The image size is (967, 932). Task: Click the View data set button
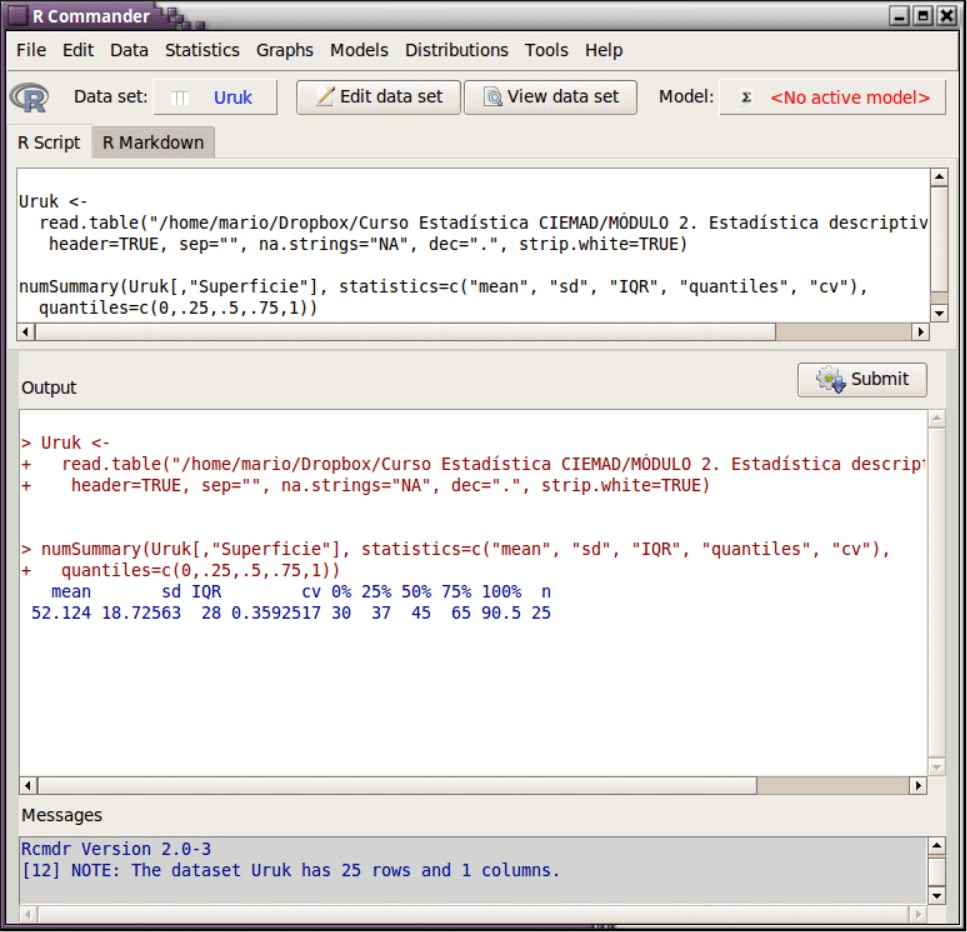[x=550, y=97]
